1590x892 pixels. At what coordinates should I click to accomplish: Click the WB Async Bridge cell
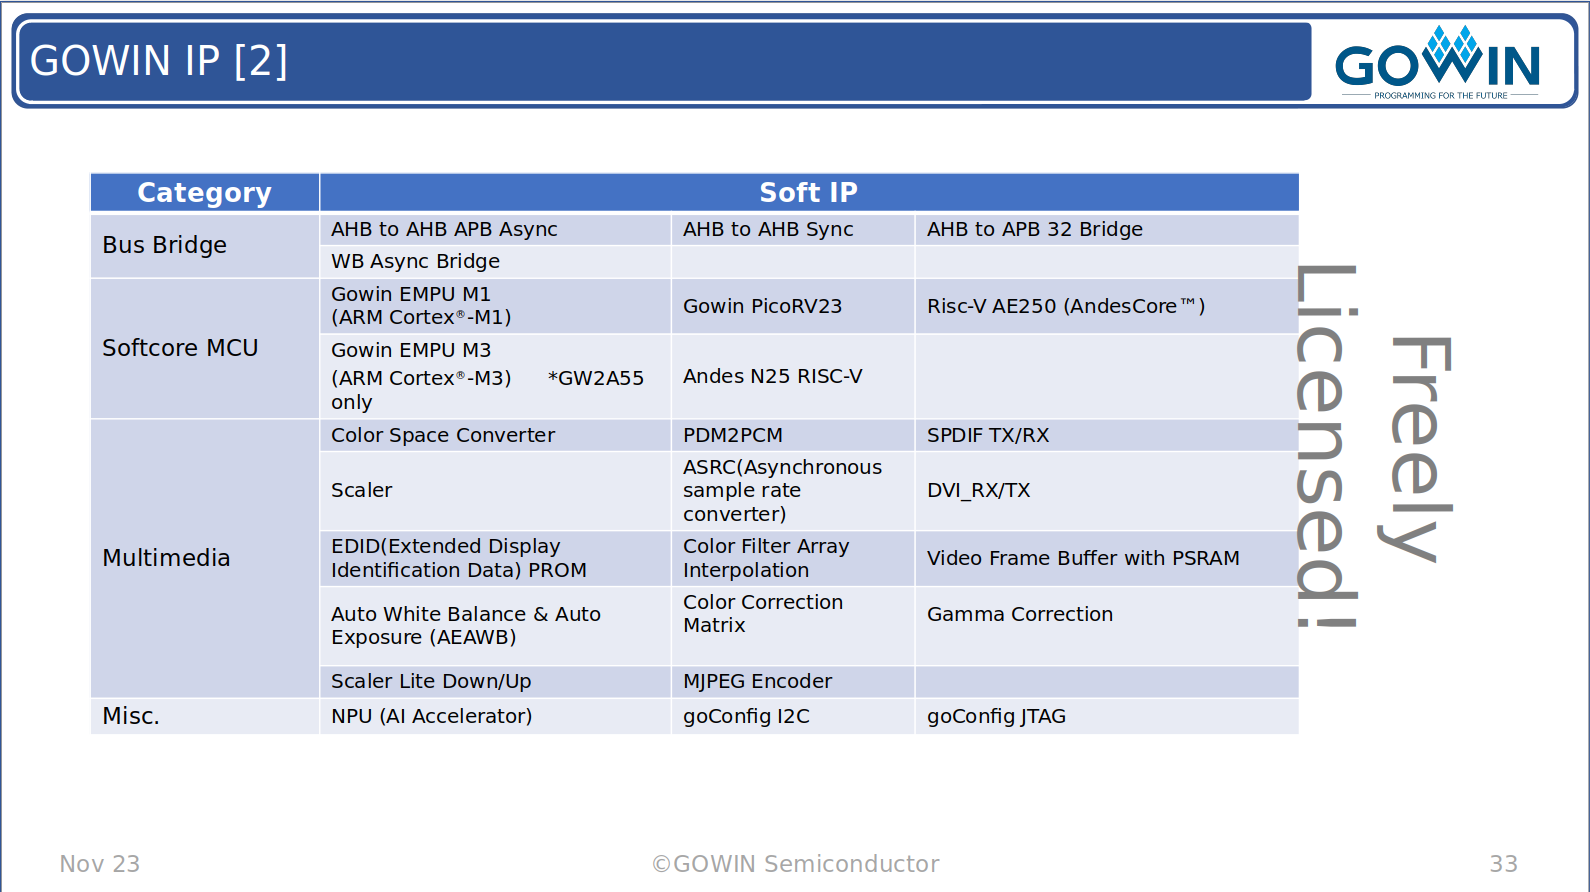495,261
